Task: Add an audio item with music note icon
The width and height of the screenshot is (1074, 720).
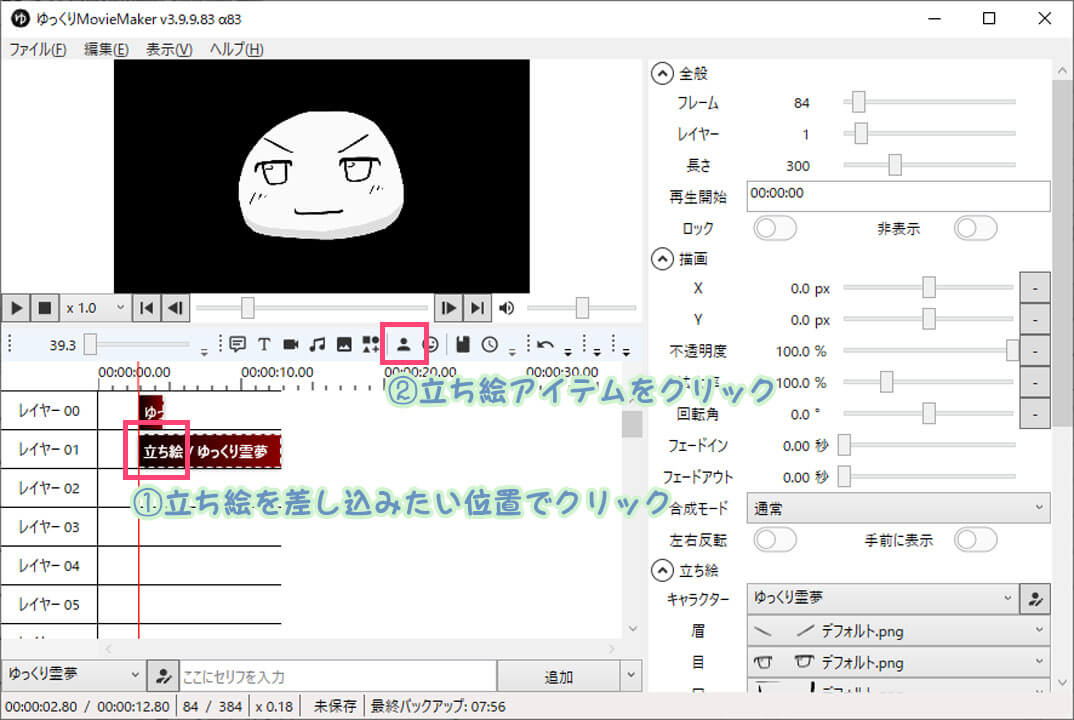Action: coord(317,345)
